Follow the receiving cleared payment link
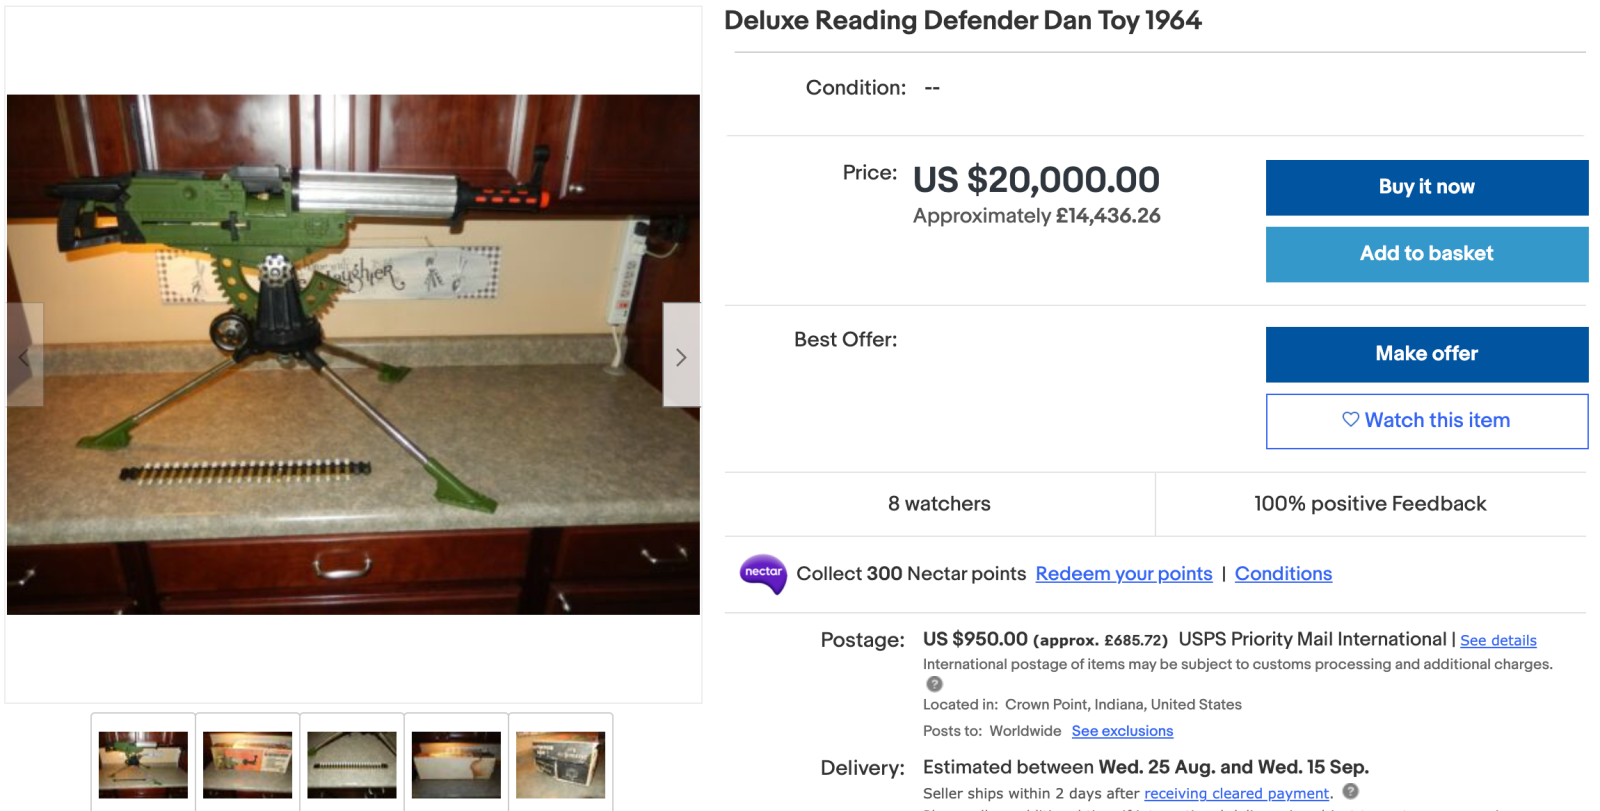 (1237, 794)
